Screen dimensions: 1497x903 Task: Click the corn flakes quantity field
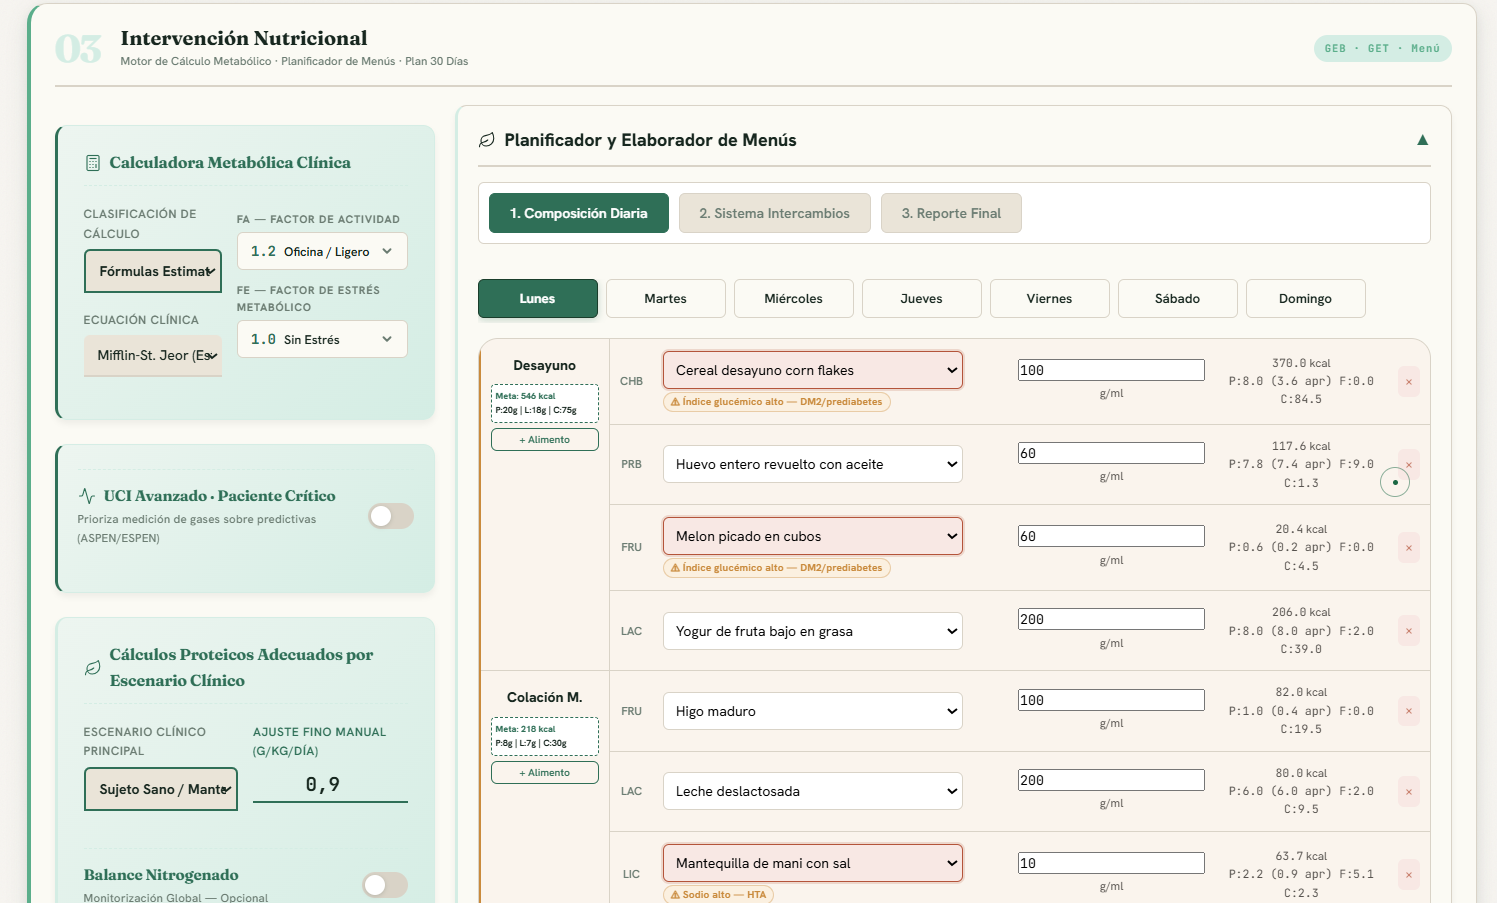1111,370
